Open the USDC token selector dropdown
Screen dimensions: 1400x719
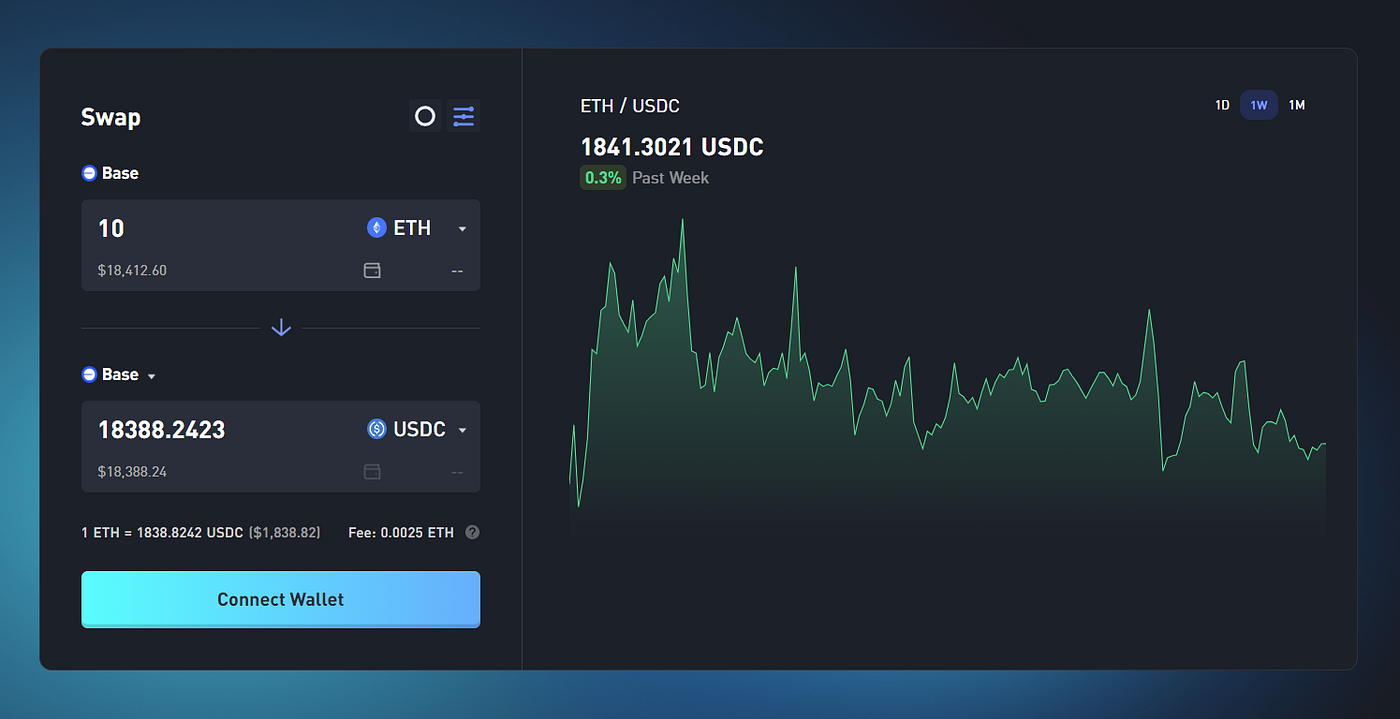click(x=462, y=429)
